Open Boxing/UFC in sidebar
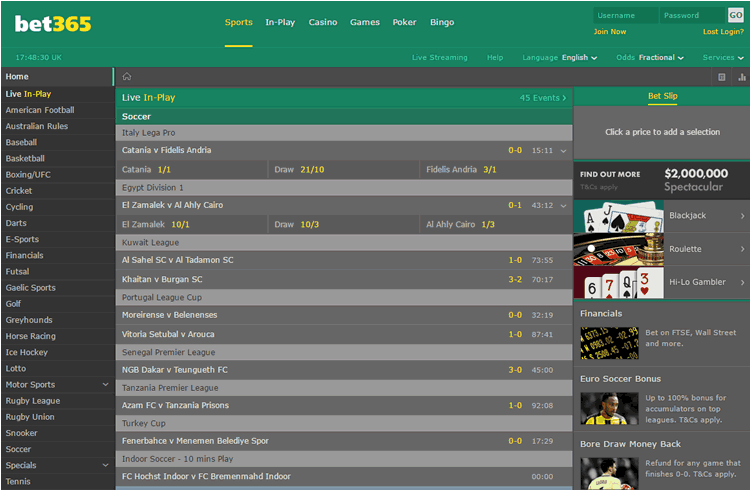750x490 pixels. point(57,175)
